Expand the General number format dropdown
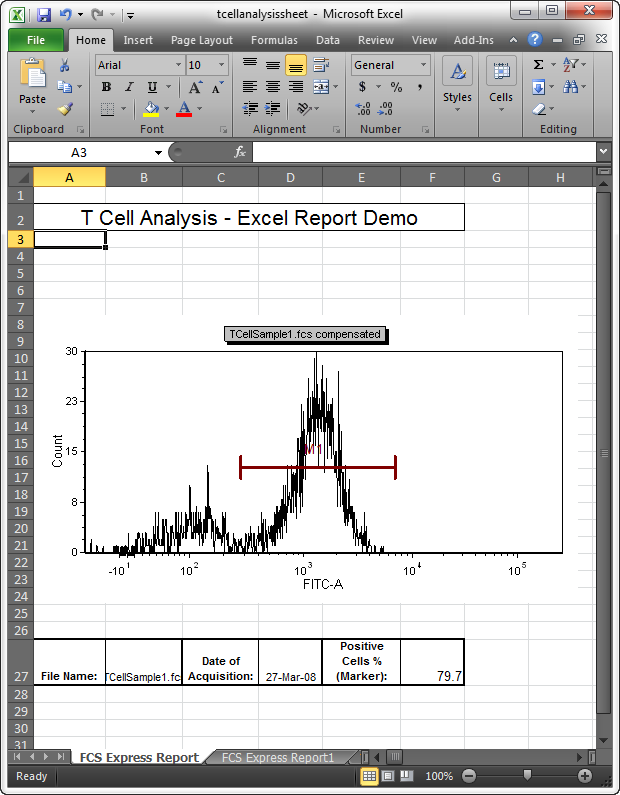This screenshot has width=620, height=795. [423, 65]
